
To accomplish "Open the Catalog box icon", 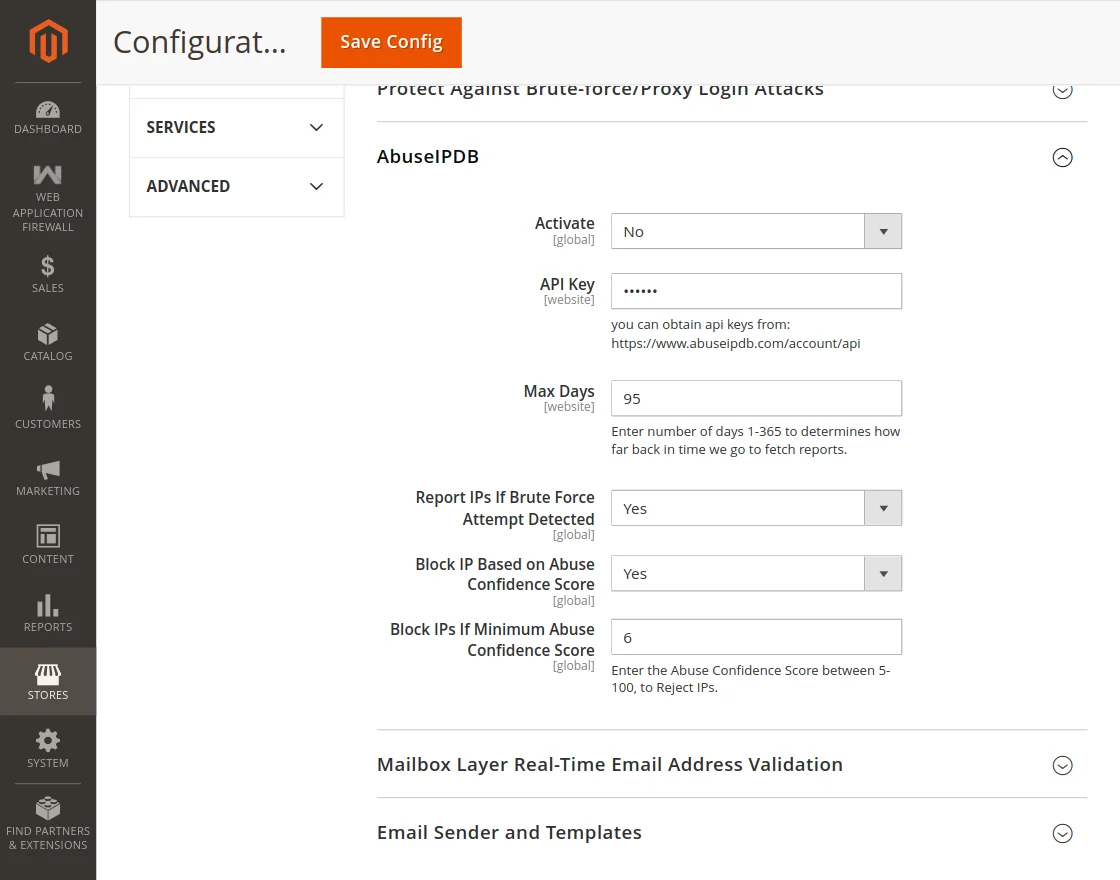I will pyautogui.click(x=48, y=334).
